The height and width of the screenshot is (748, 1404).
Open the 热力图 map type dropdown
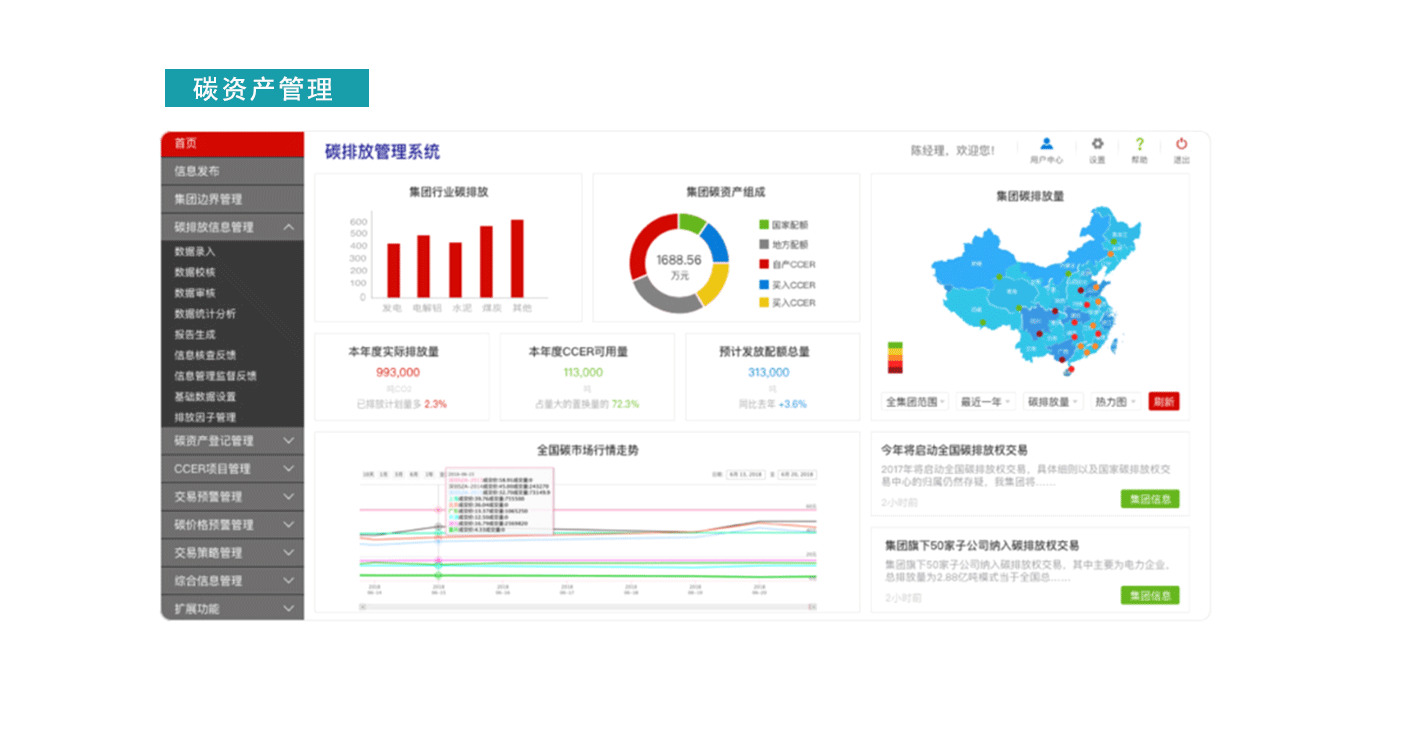click(x=1115, y=401)
